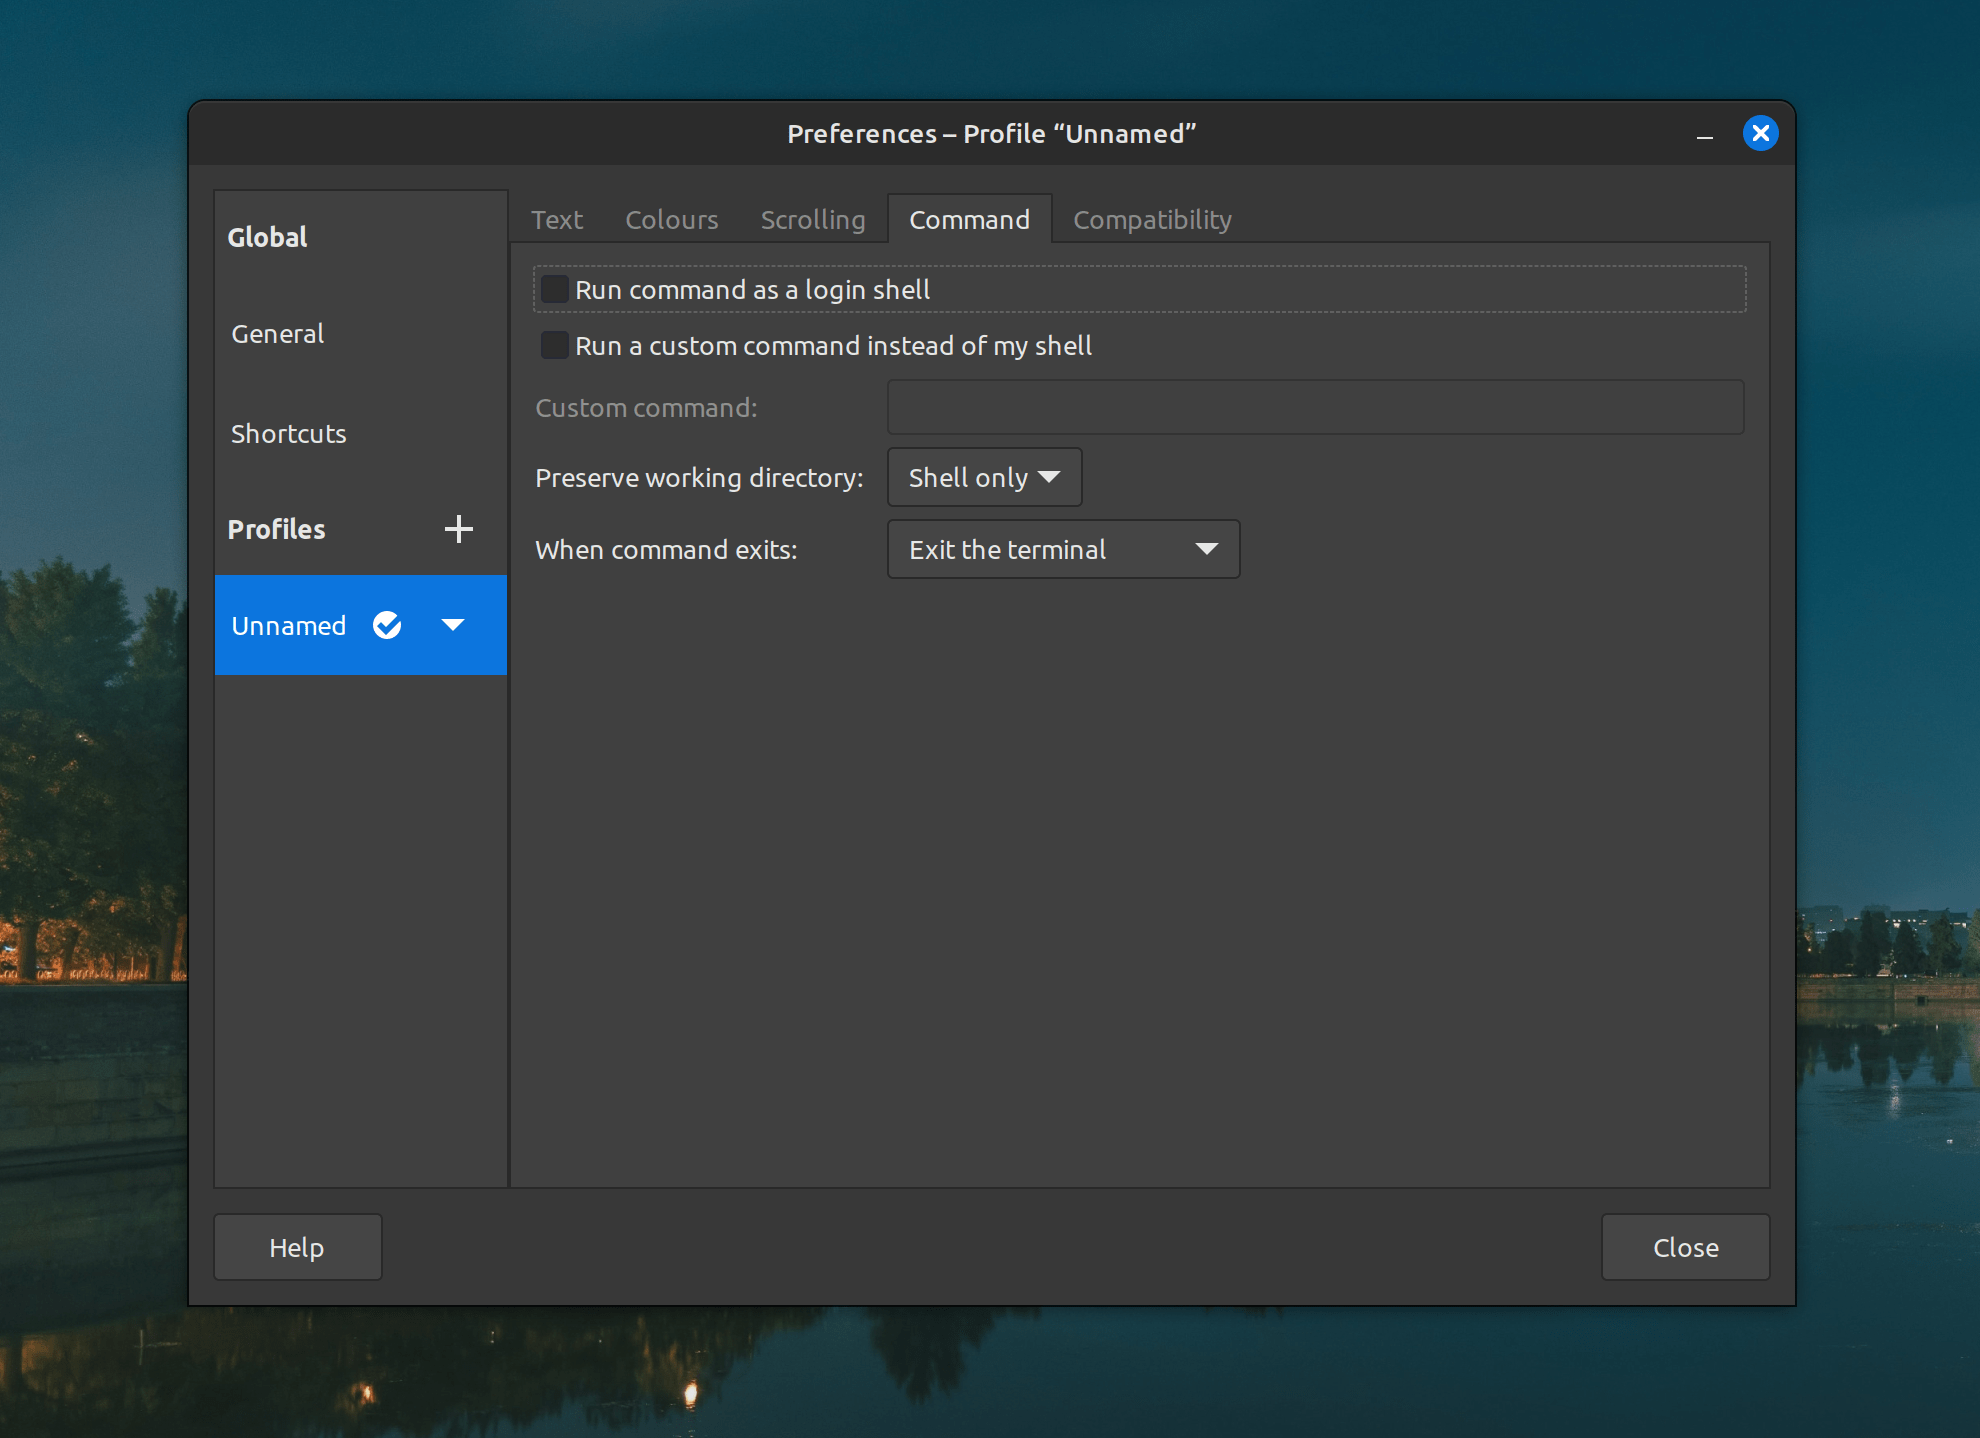Viewport: 1980px width, 1438px height.
Task: Switch to the Colours tab
Action: click(671, 219)
